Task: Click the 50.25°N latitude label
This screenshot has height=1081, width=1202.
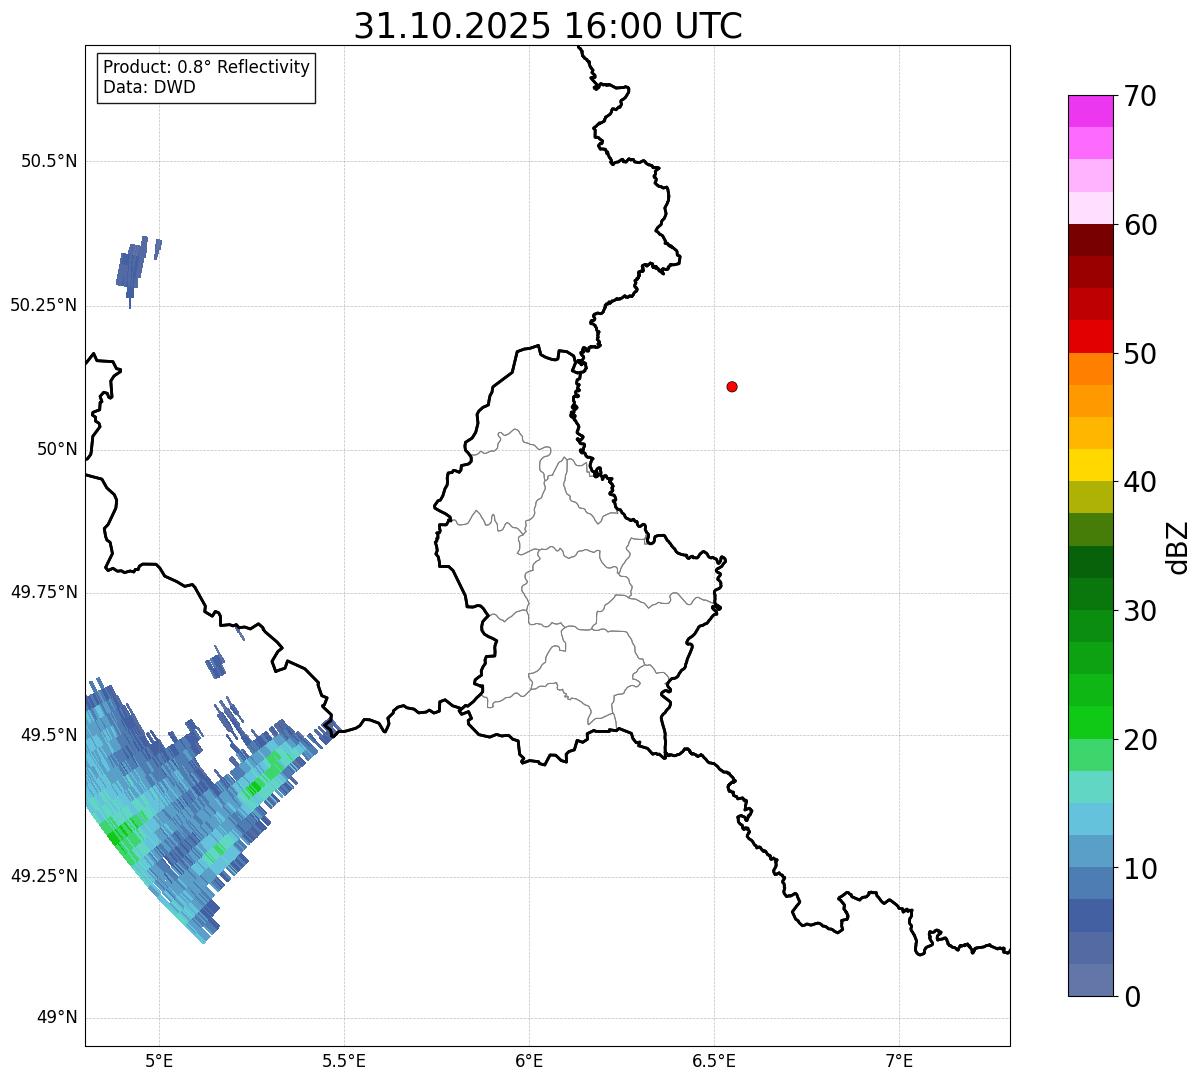Action: pos(44,305)
